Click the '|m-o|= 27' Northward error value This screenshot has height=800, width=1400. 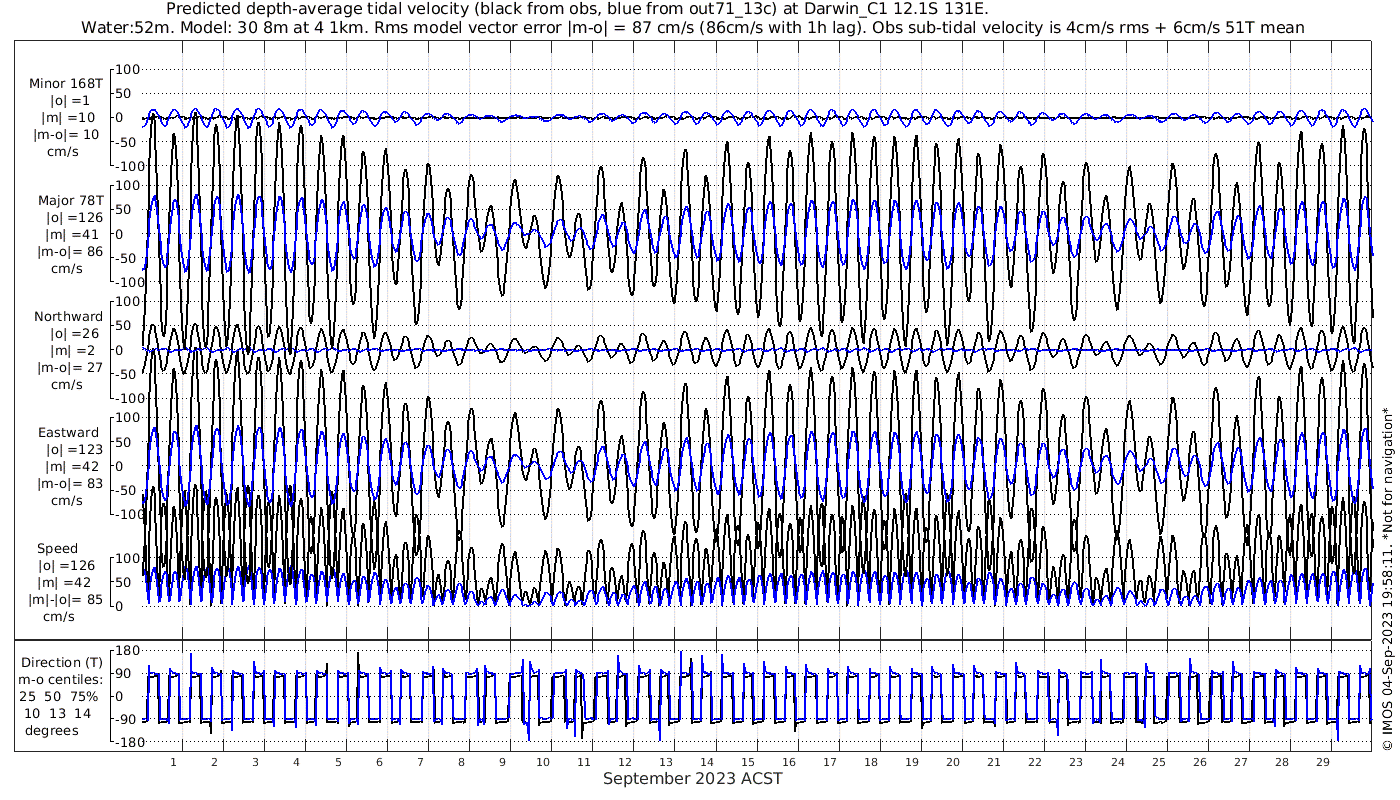[x=68, y=368]
